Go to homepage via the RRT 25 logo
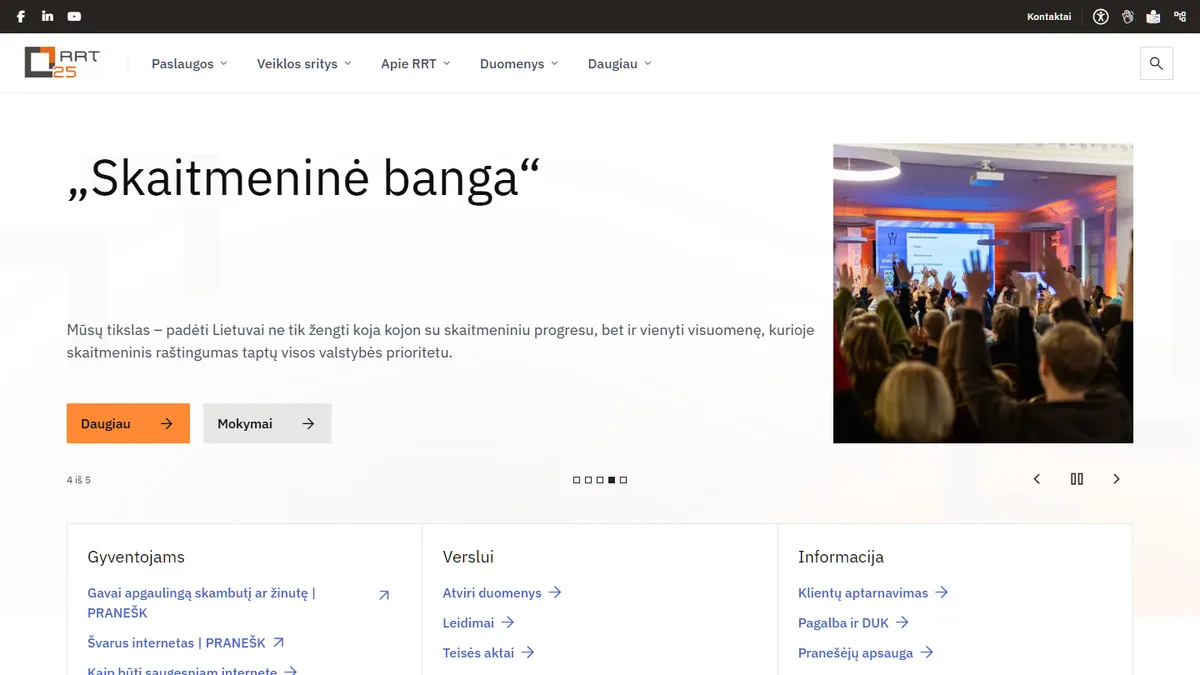This screenshot has height=675, width=1200. [62, 63]
